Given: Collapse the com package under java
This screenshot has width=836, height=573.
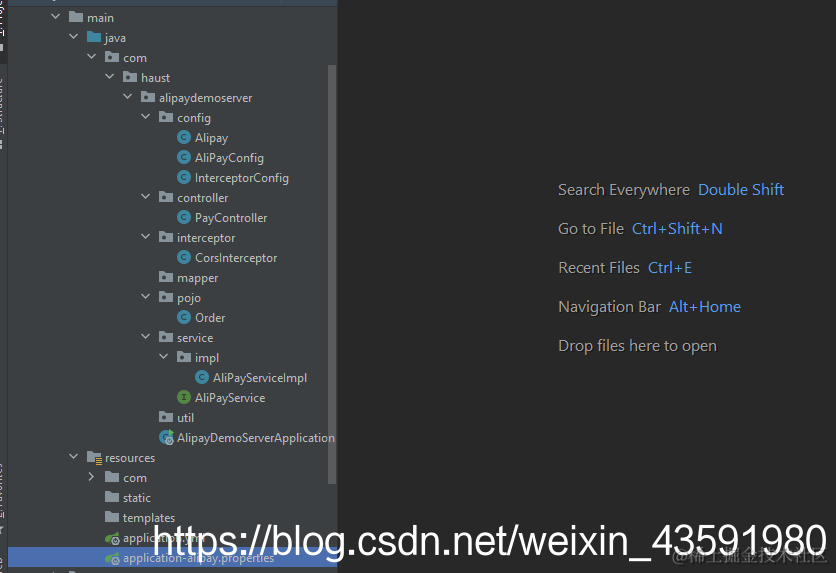Looking at the screenshot, I should click(92, 56).
